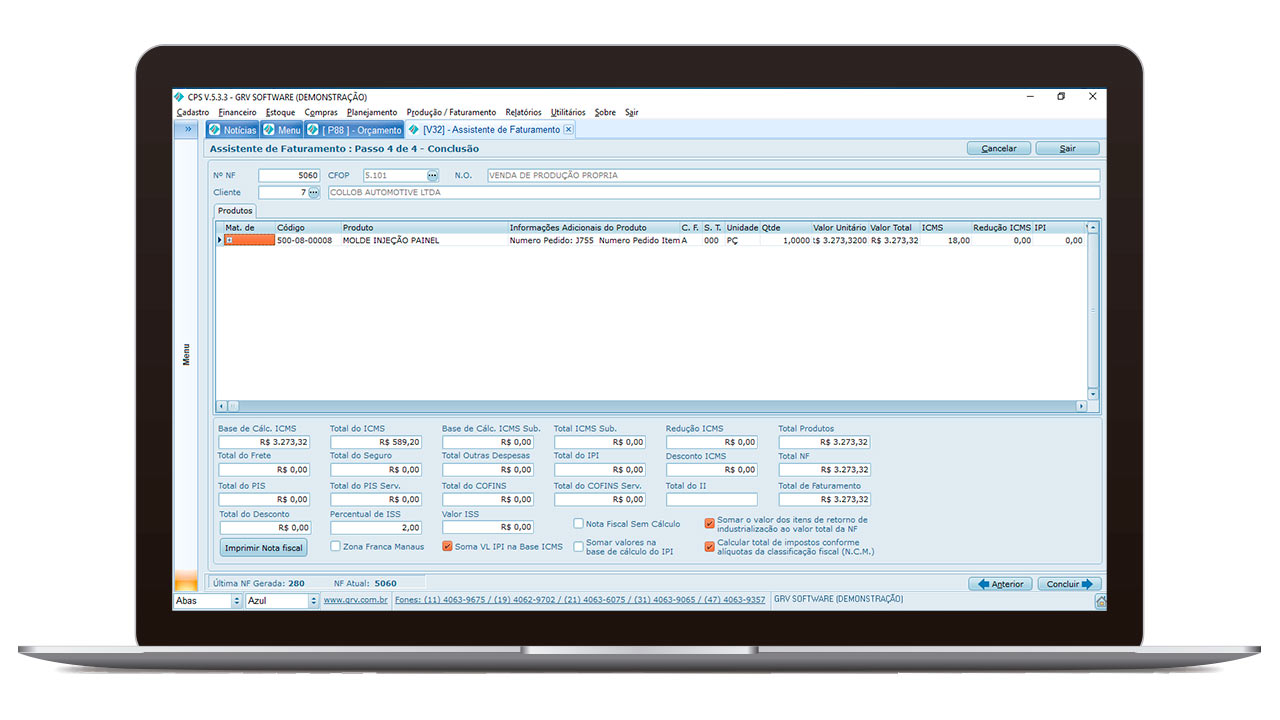1280x720 pixels.
Task: Open the Estoque menu
Action: 280,113
